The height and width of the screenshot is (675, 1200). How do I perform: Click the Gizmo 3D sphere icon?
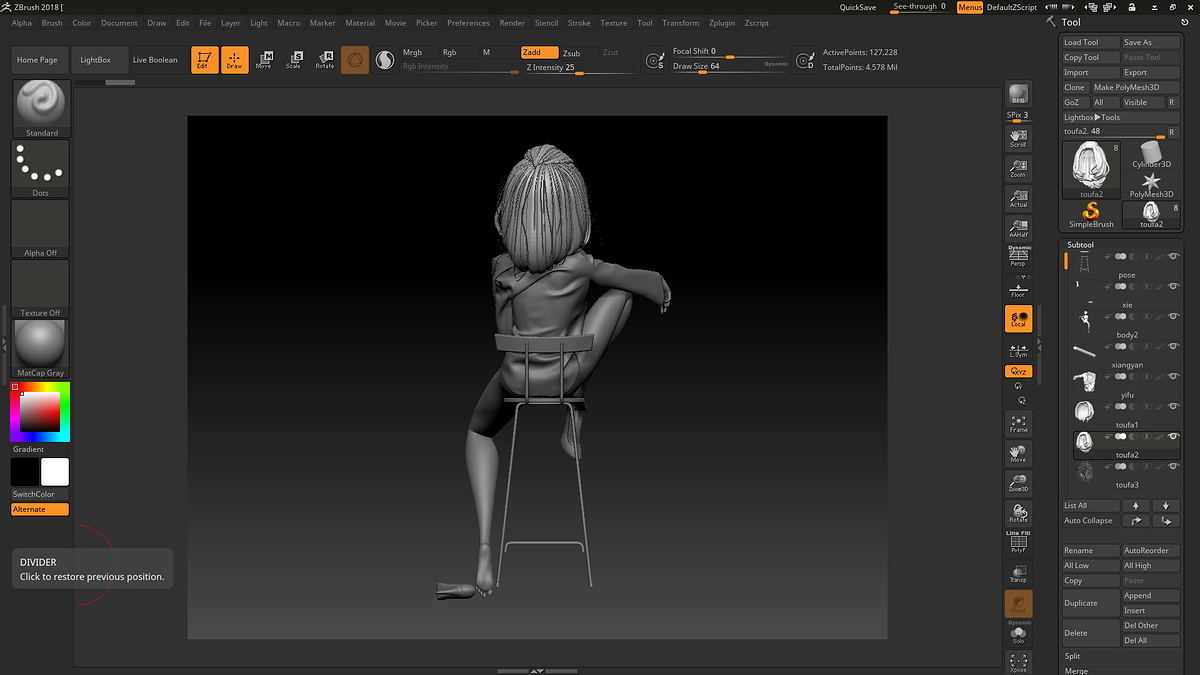coord(355,60)
